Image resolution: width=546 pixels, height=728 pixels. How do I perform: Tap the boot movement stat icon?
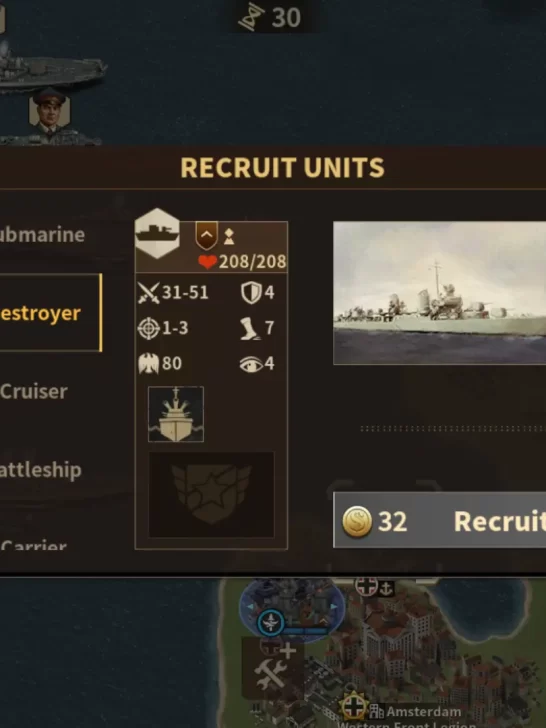(250, 328)
